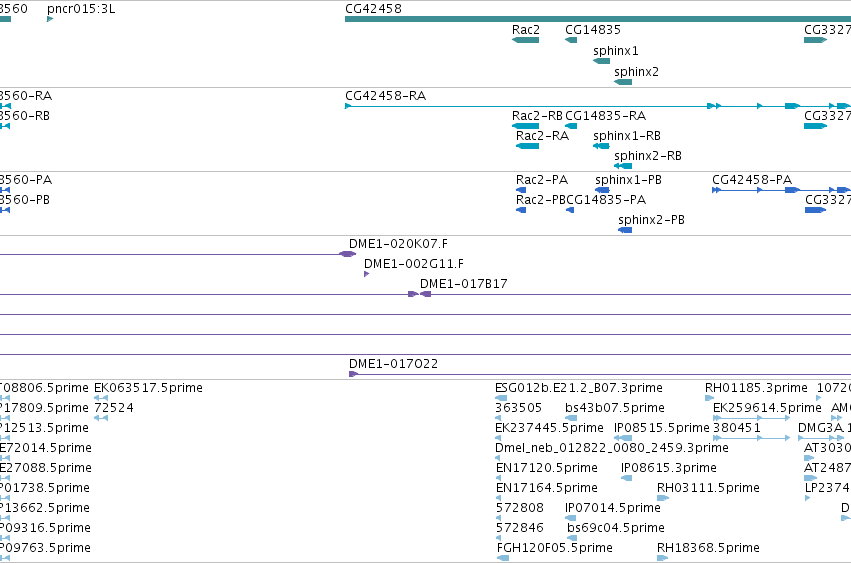Click the sphinx1 gene arrow
This screenshot has width=851, height=563.
click(601, 61)
